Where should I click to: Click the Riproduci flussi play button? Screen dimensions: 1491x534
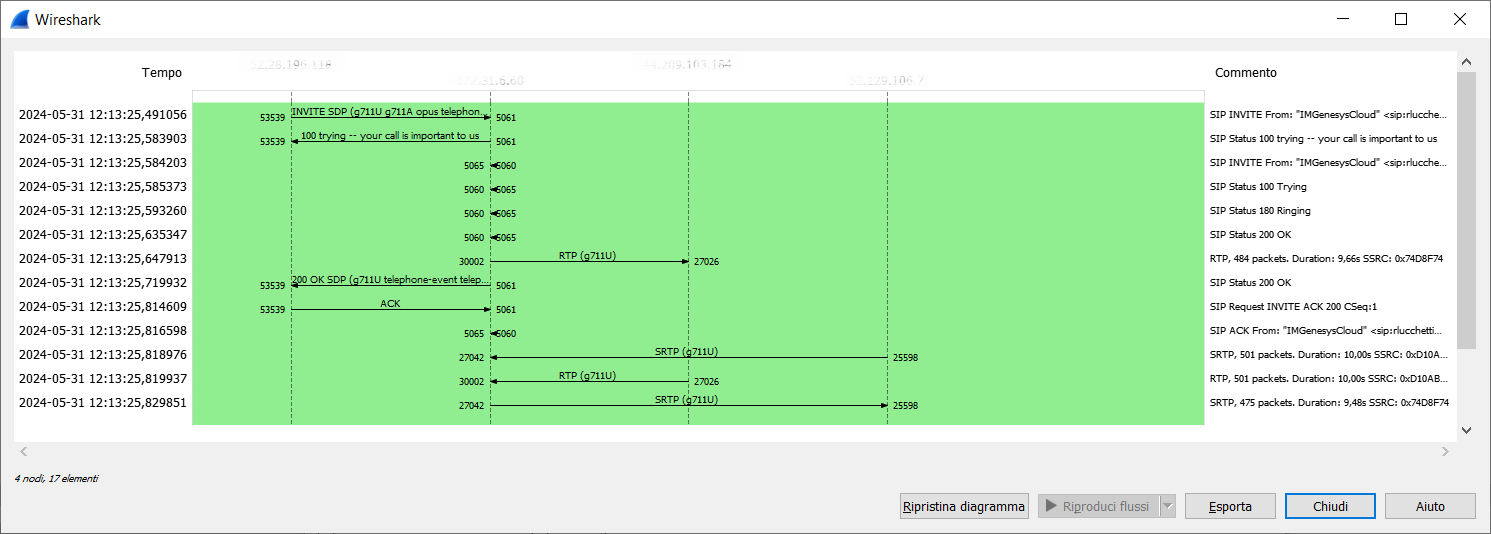click(1097, 506)
